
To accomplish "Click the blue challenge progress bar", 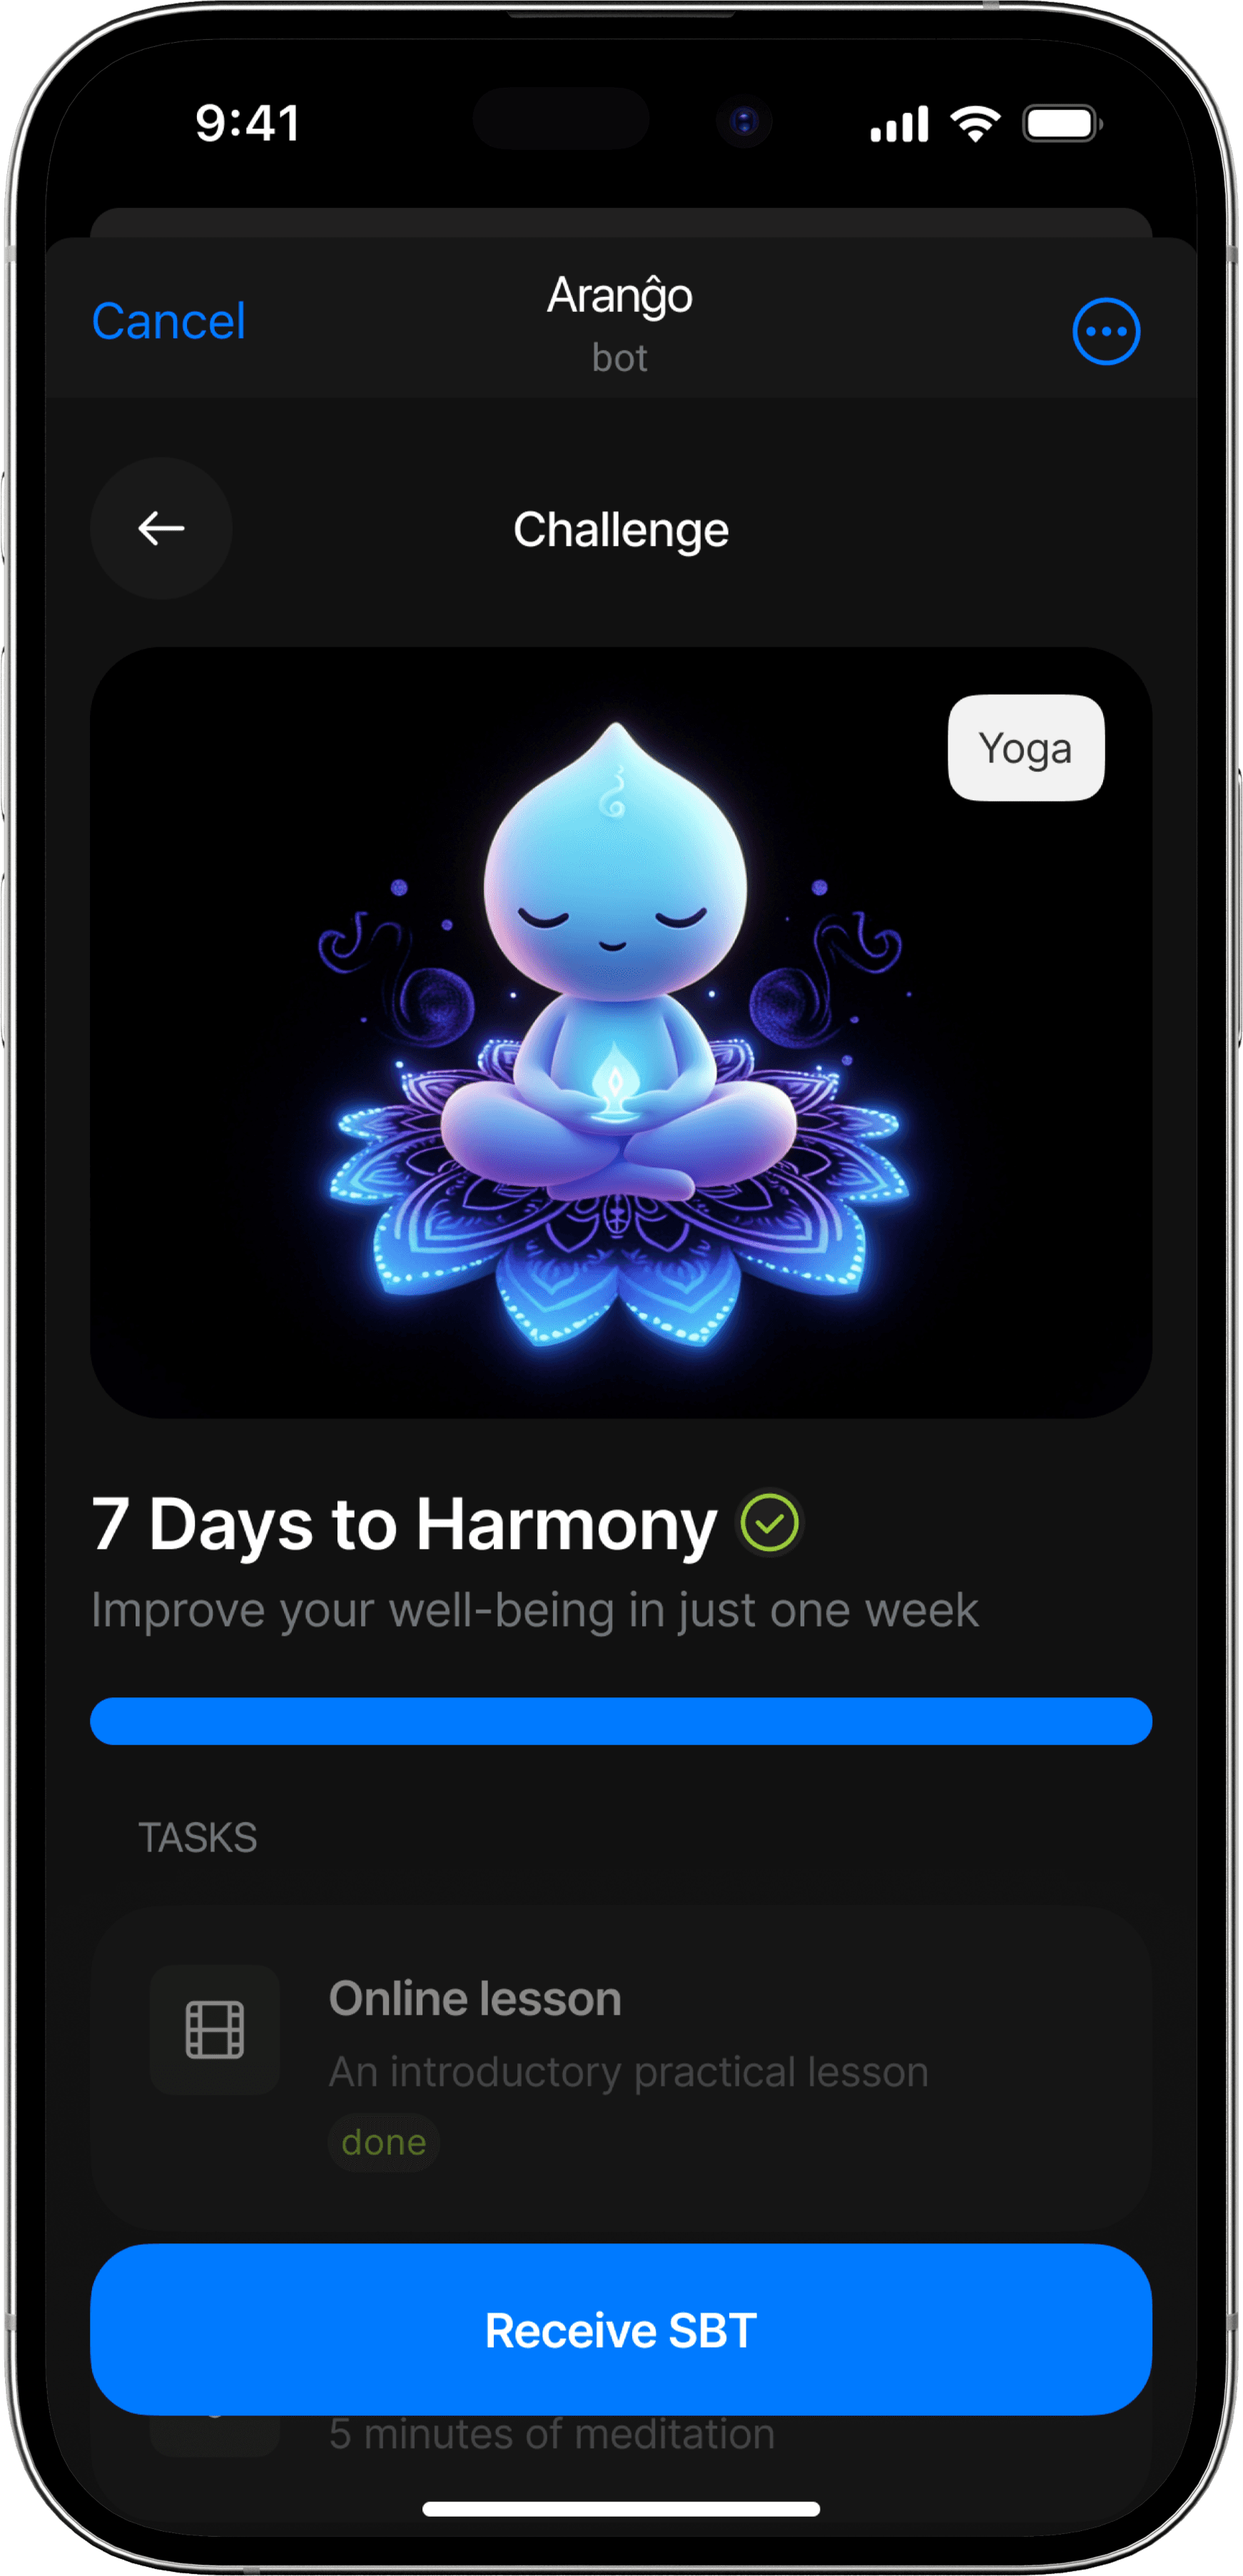I will 621,1721.
